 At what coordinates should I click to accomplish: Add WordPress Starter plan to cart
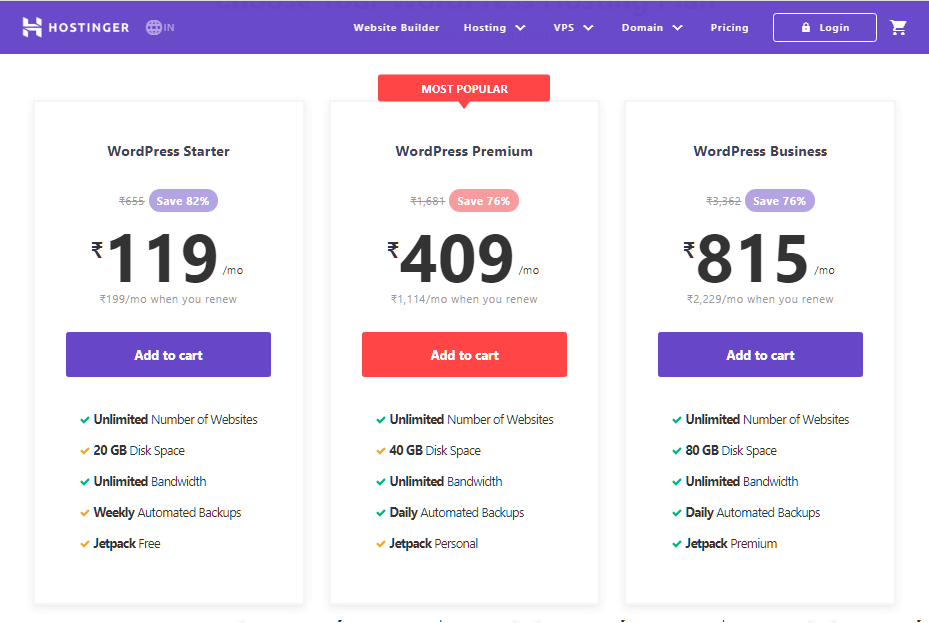click(168, 355)
